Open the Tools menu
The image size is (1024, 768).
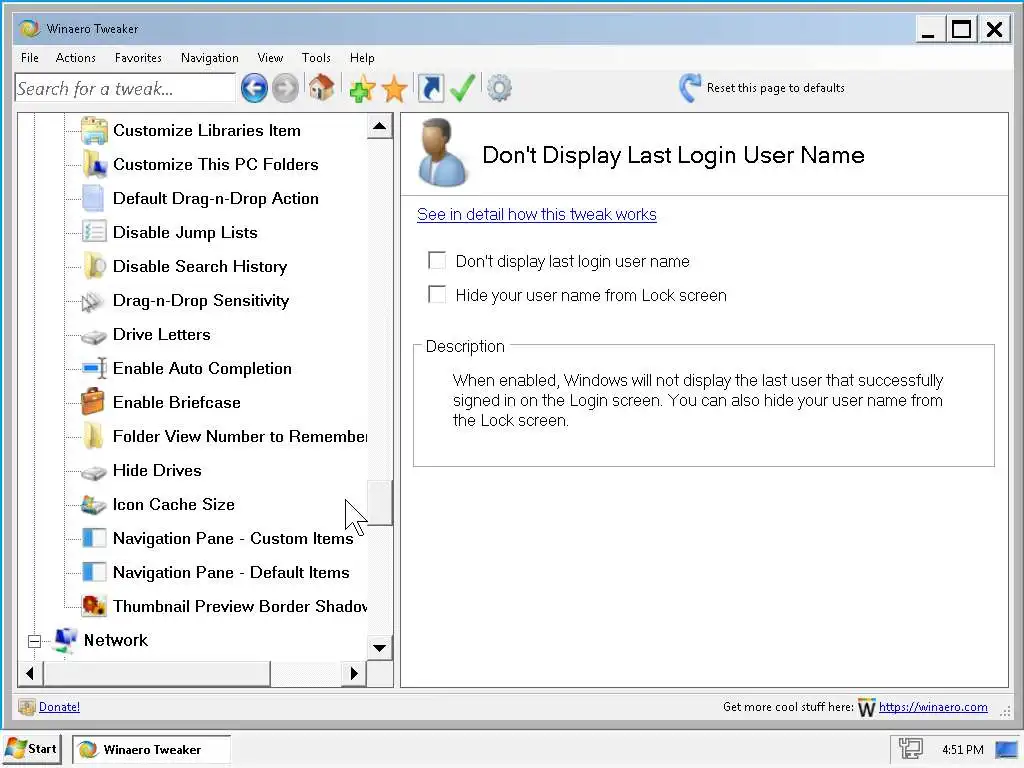[x=316, y=57]
